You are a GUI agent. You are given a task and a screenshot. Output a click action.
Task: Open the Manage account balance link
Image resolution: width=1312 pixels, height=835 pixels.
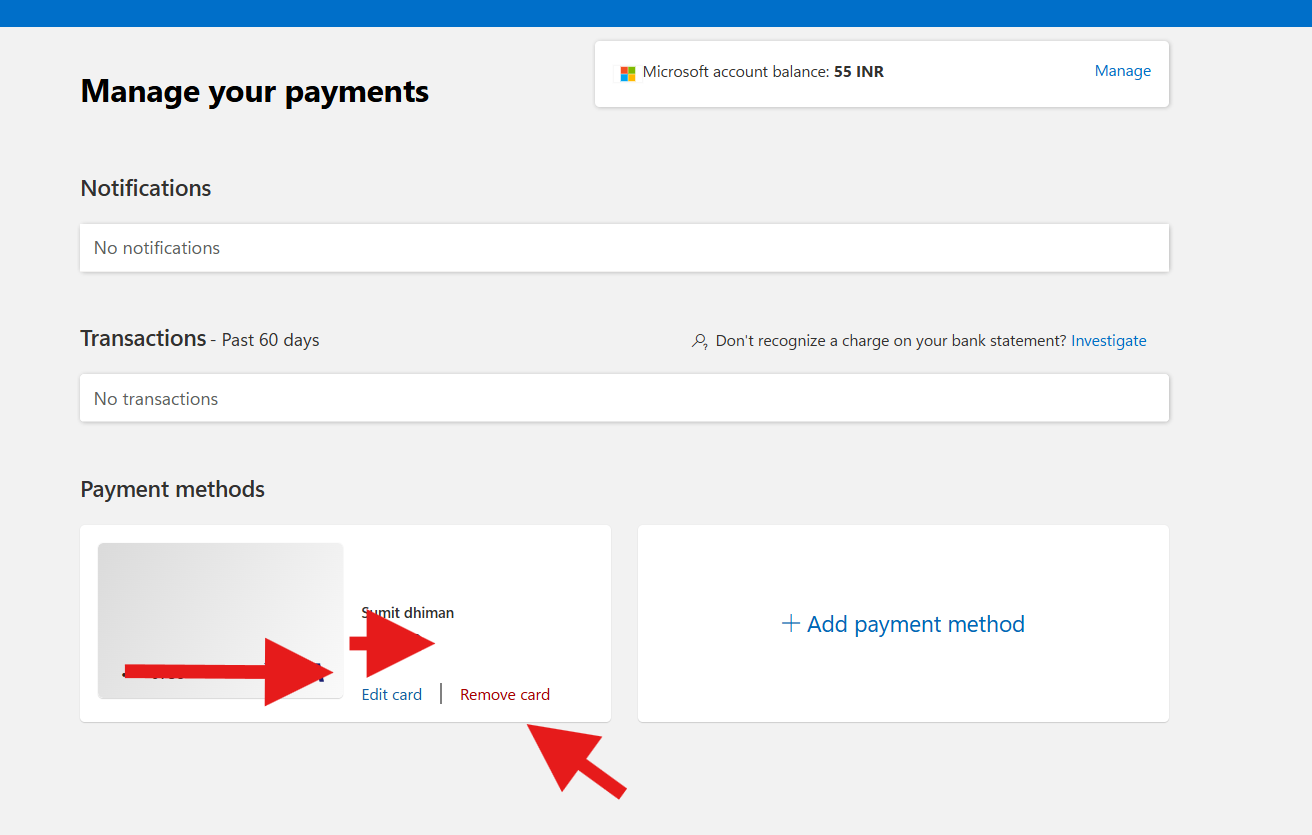click(x=1122, y=71)
